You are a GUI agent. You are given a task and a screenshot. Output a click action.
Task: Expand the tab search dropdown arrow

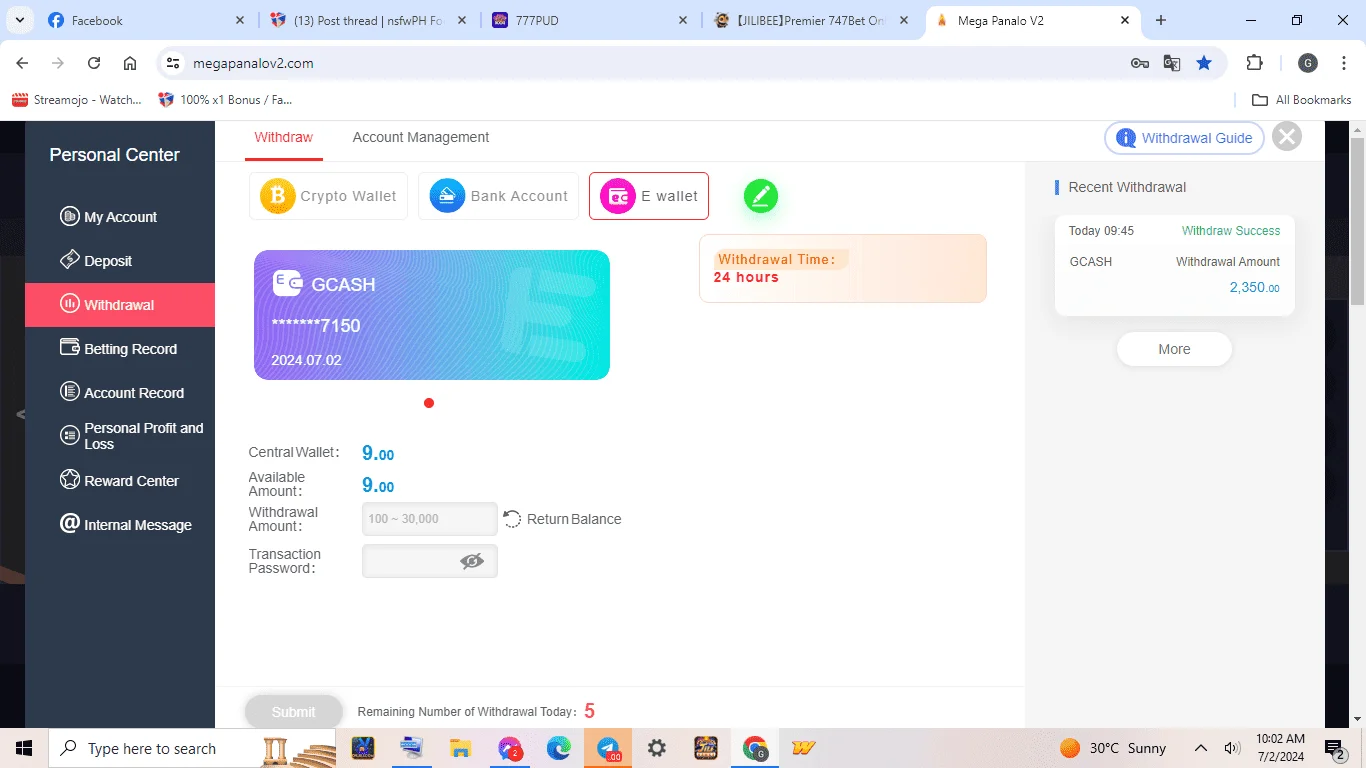pyautogui.click(x=20, y=20)
